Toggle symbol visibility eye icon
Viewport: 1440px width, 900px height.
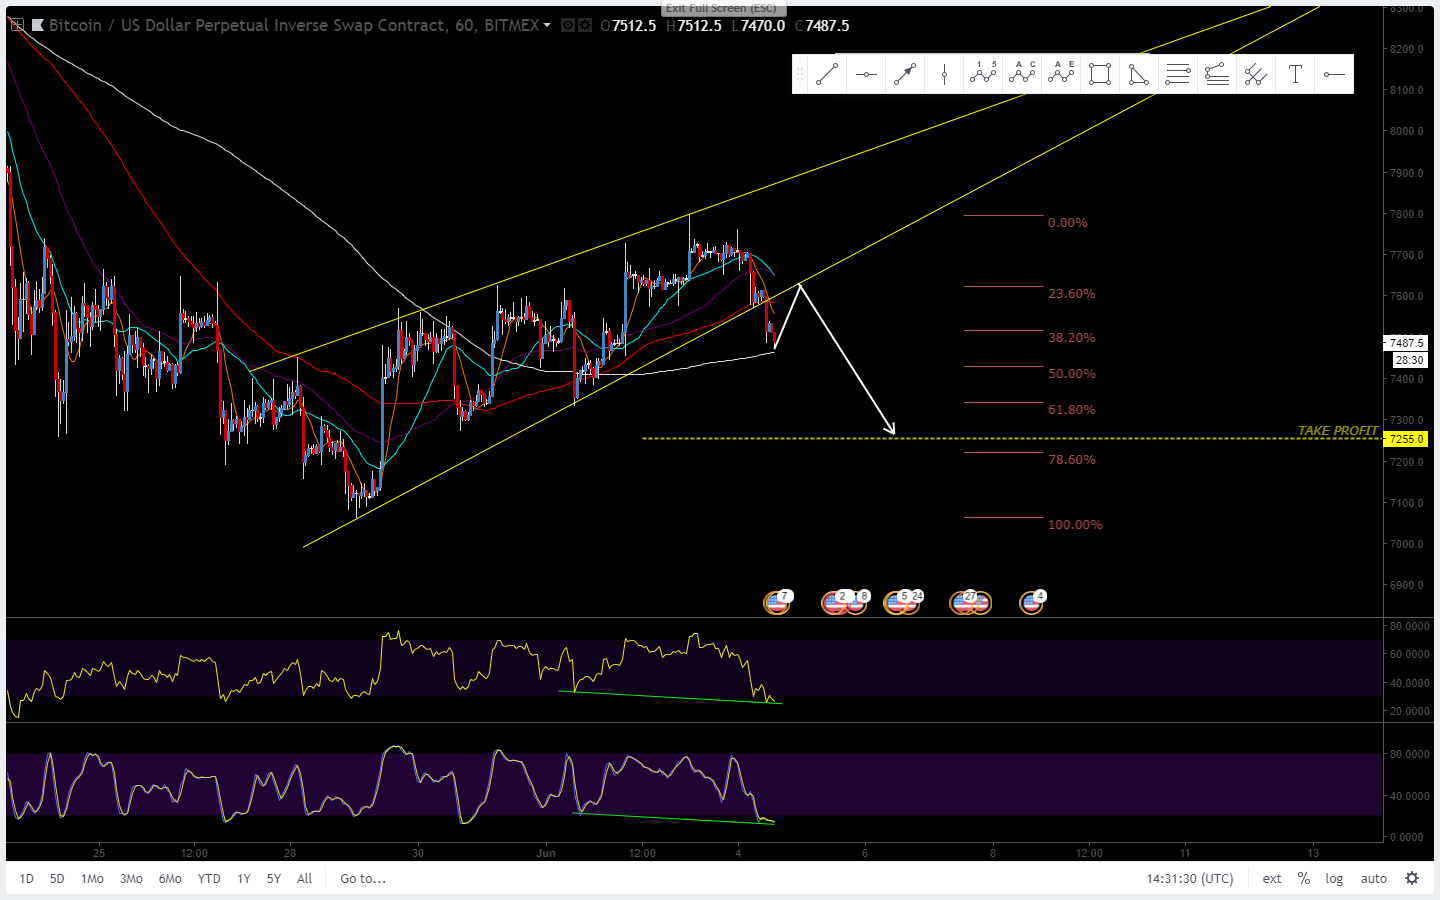[x=568, y=25]
